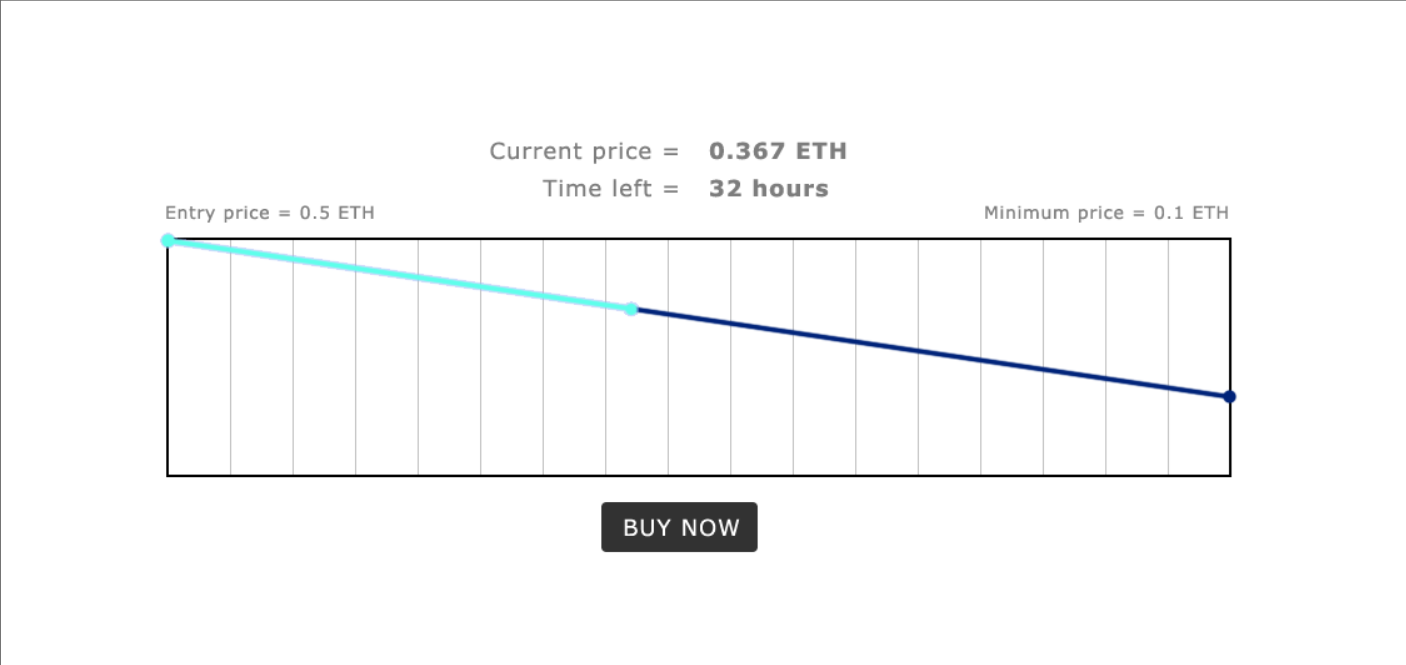Click the bottom-left corner of the chart frame
The image size is (1406, 665).
tap(168, 475)
